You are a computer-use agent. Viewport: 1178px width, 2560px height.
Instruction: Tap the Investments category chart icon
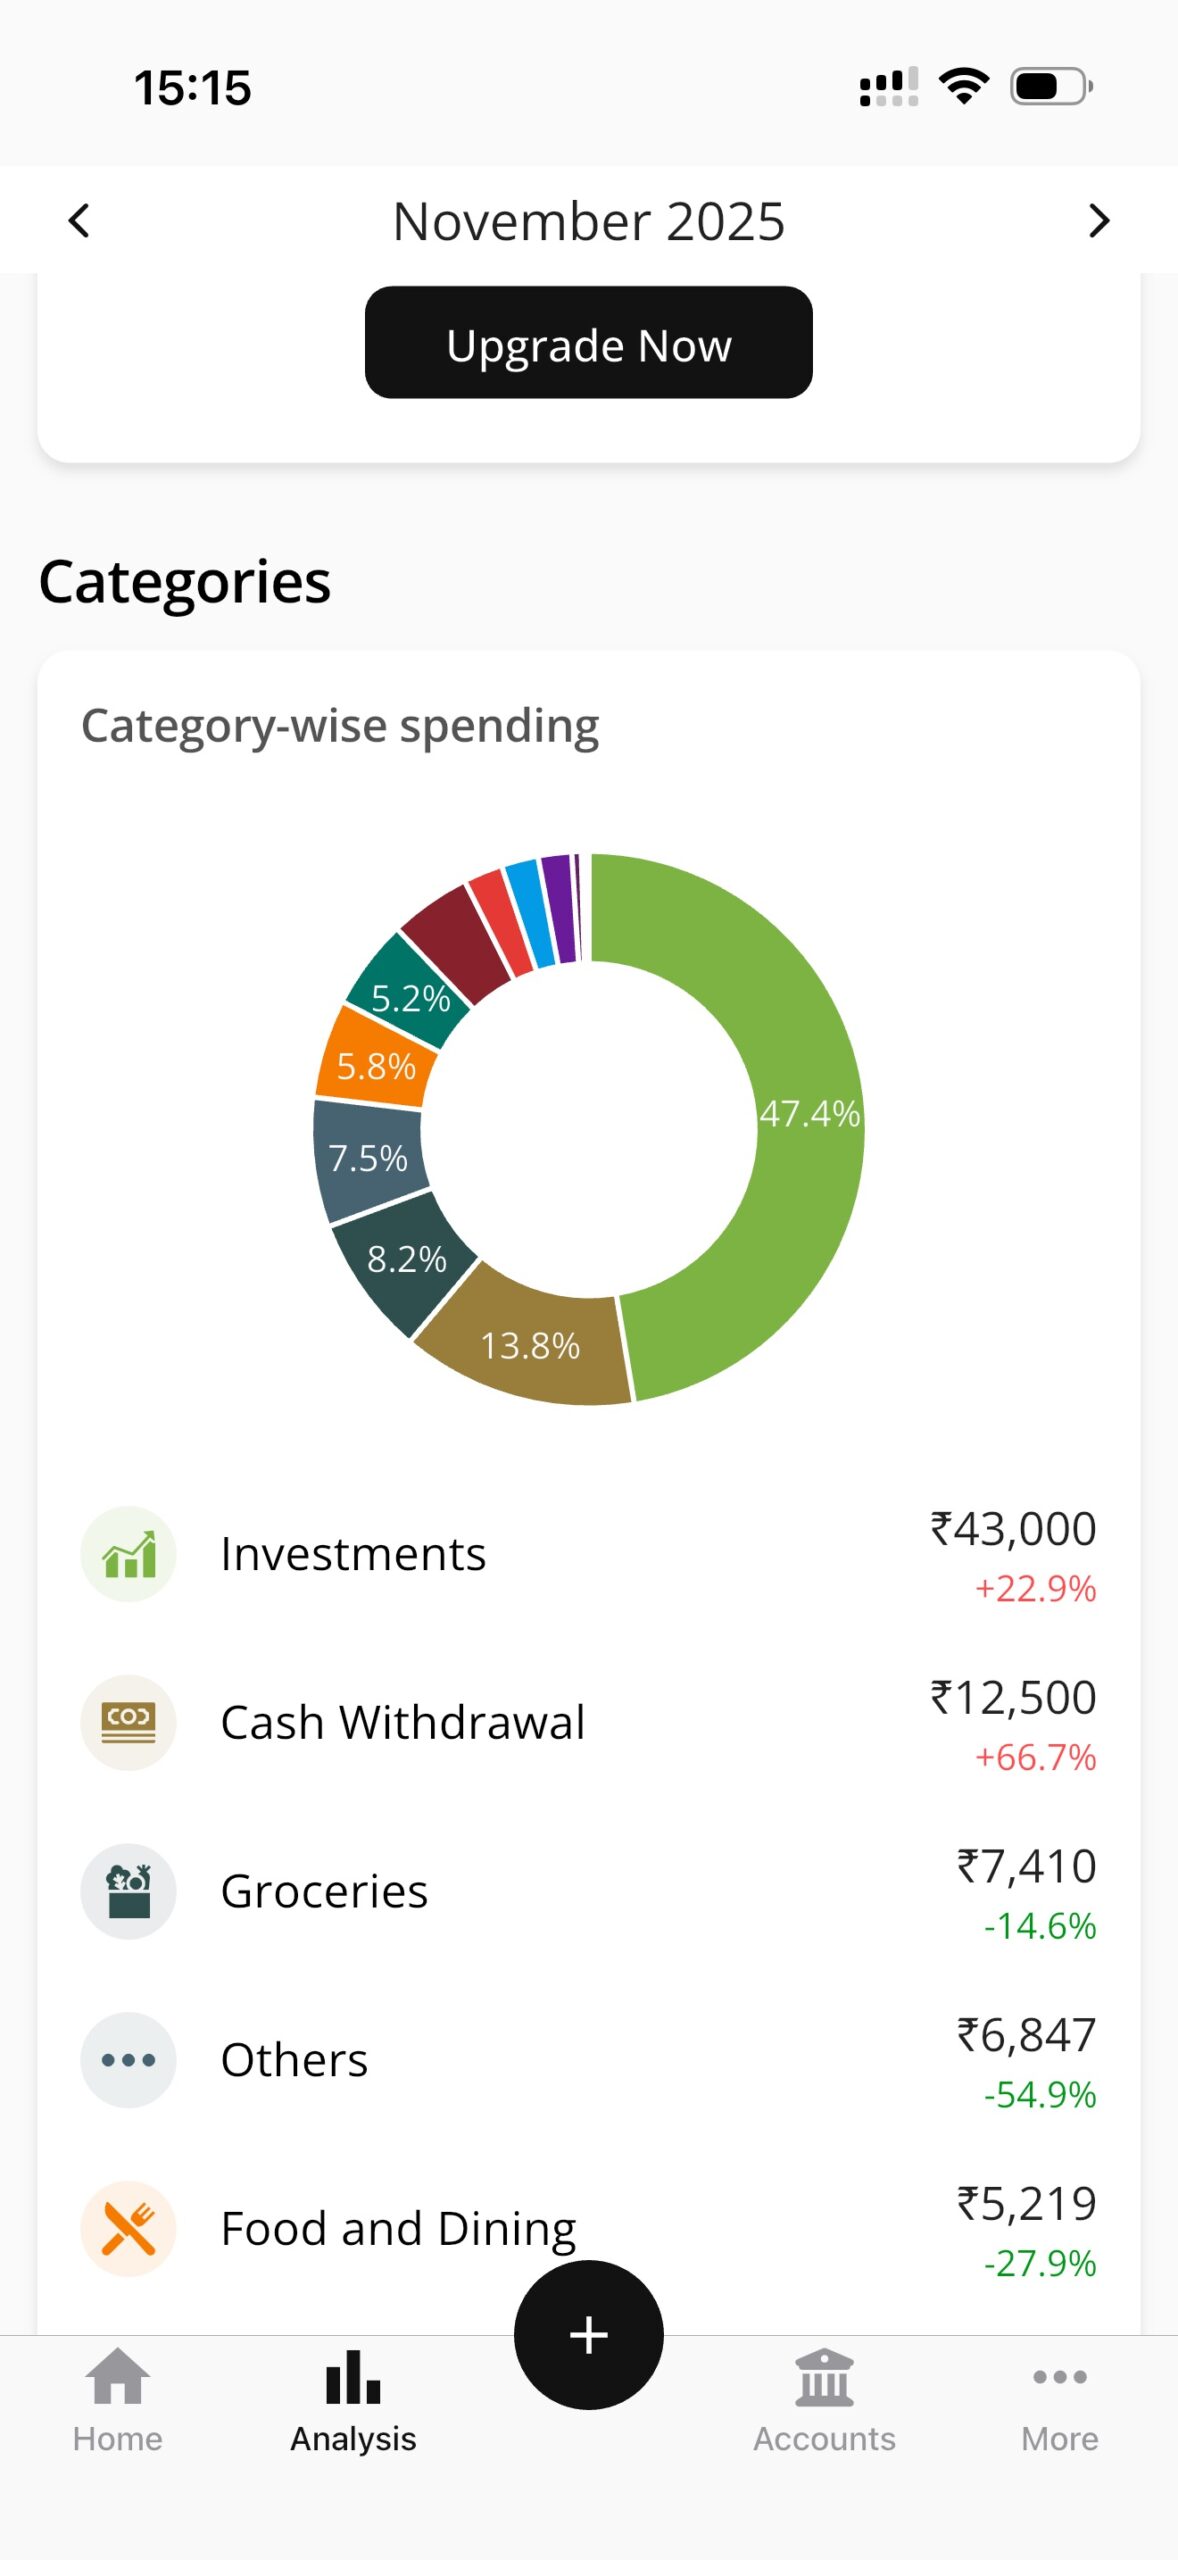click(x=128, y=1554)
